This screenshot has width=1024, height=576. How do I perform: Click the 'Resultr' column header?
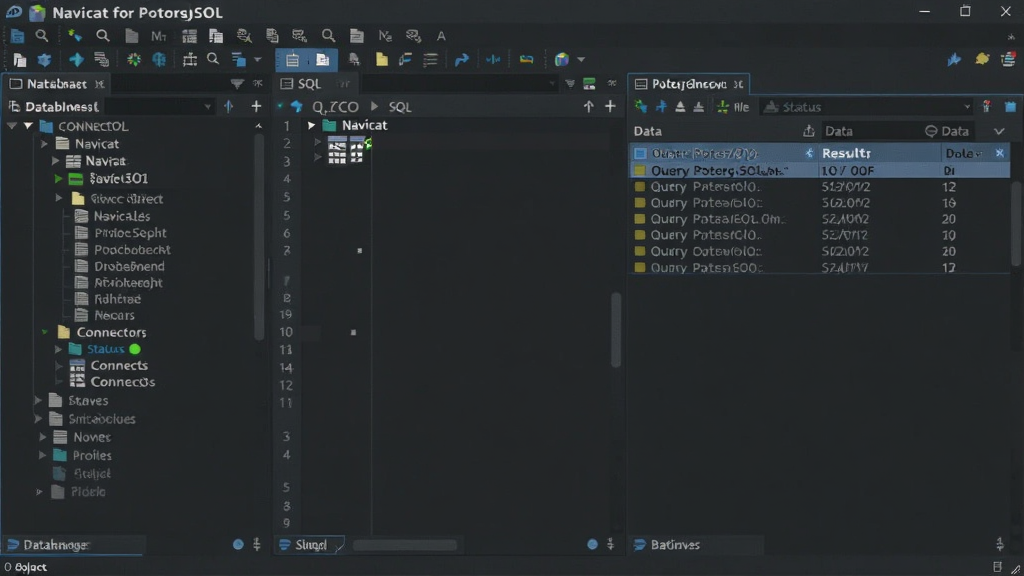tap(846, 153)
